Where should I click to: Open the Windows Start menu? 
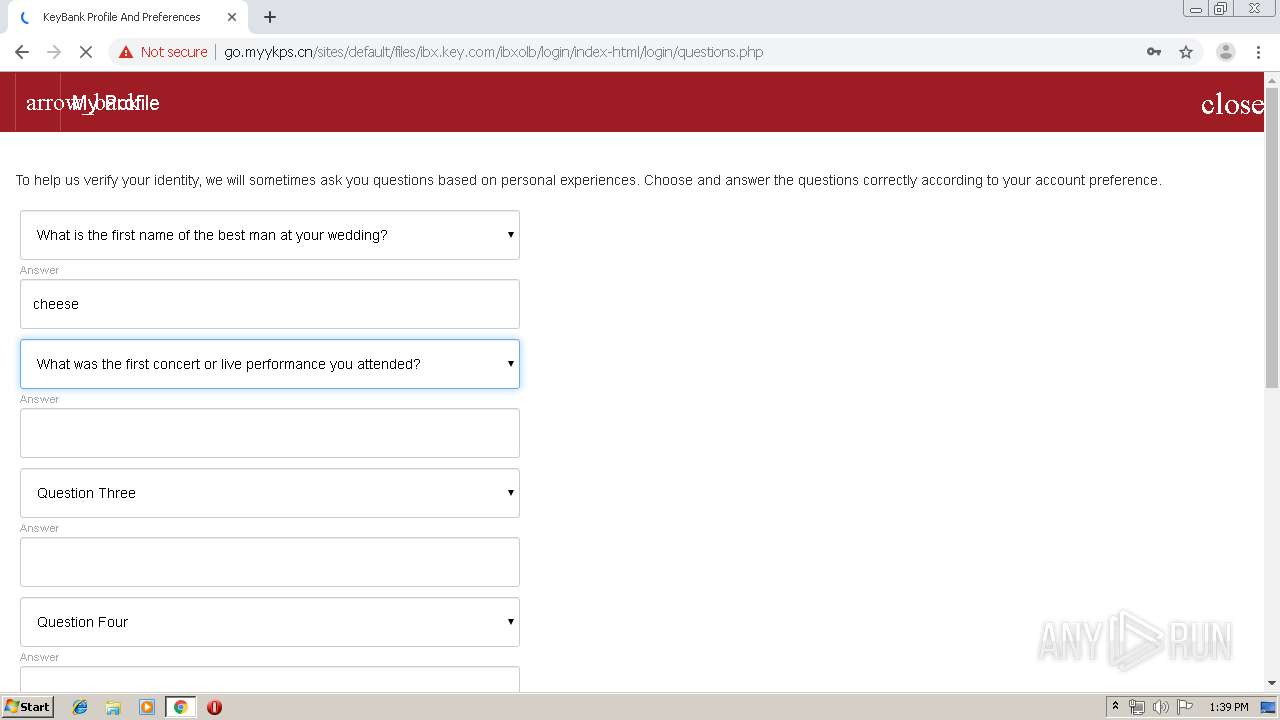27,706
